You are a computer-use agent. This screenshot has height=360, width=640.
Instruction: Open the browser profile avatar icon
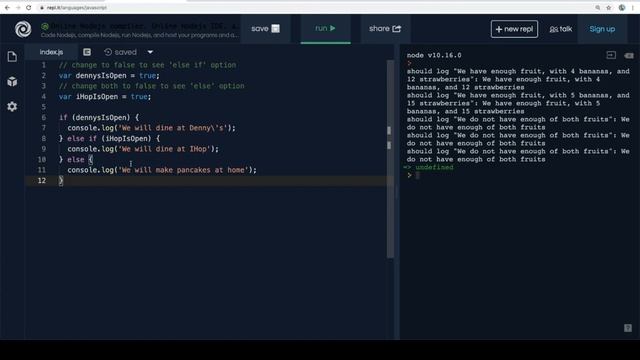[x=622, y=7]
